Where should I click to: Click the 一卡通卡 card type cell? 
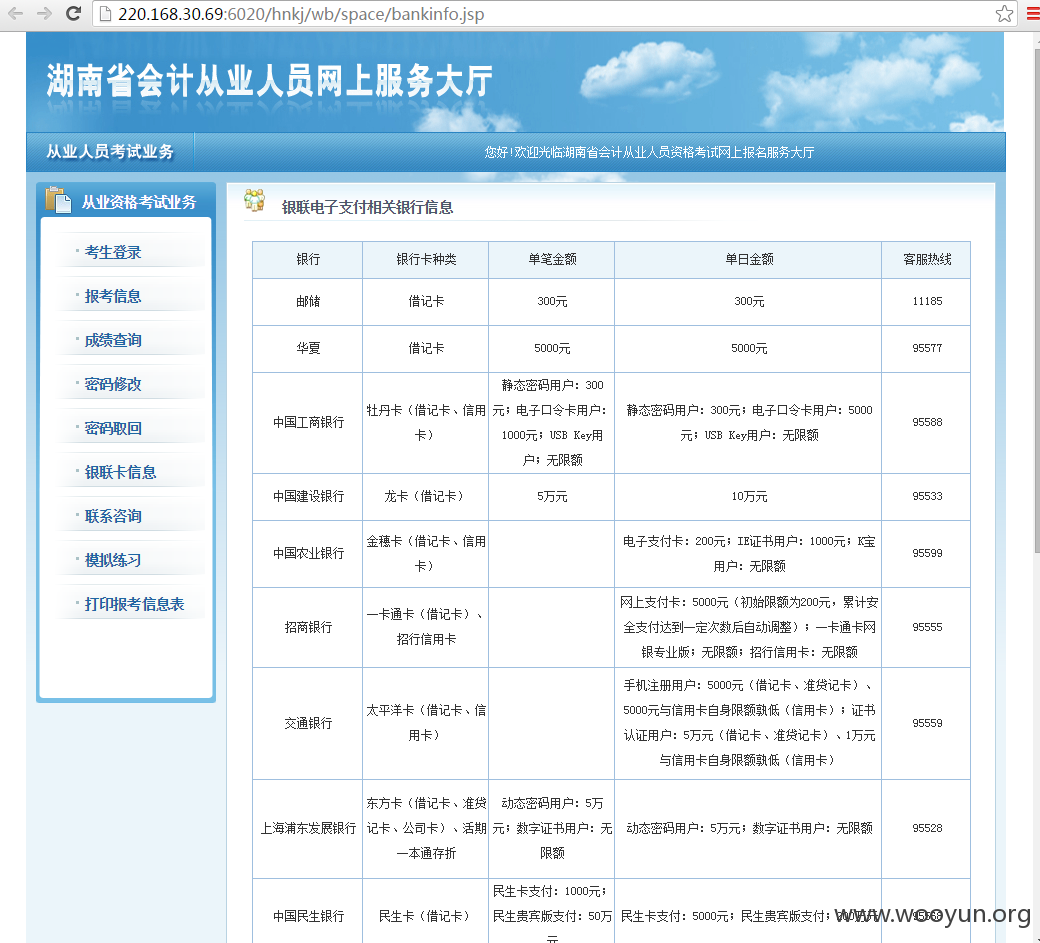coord(426,627)
